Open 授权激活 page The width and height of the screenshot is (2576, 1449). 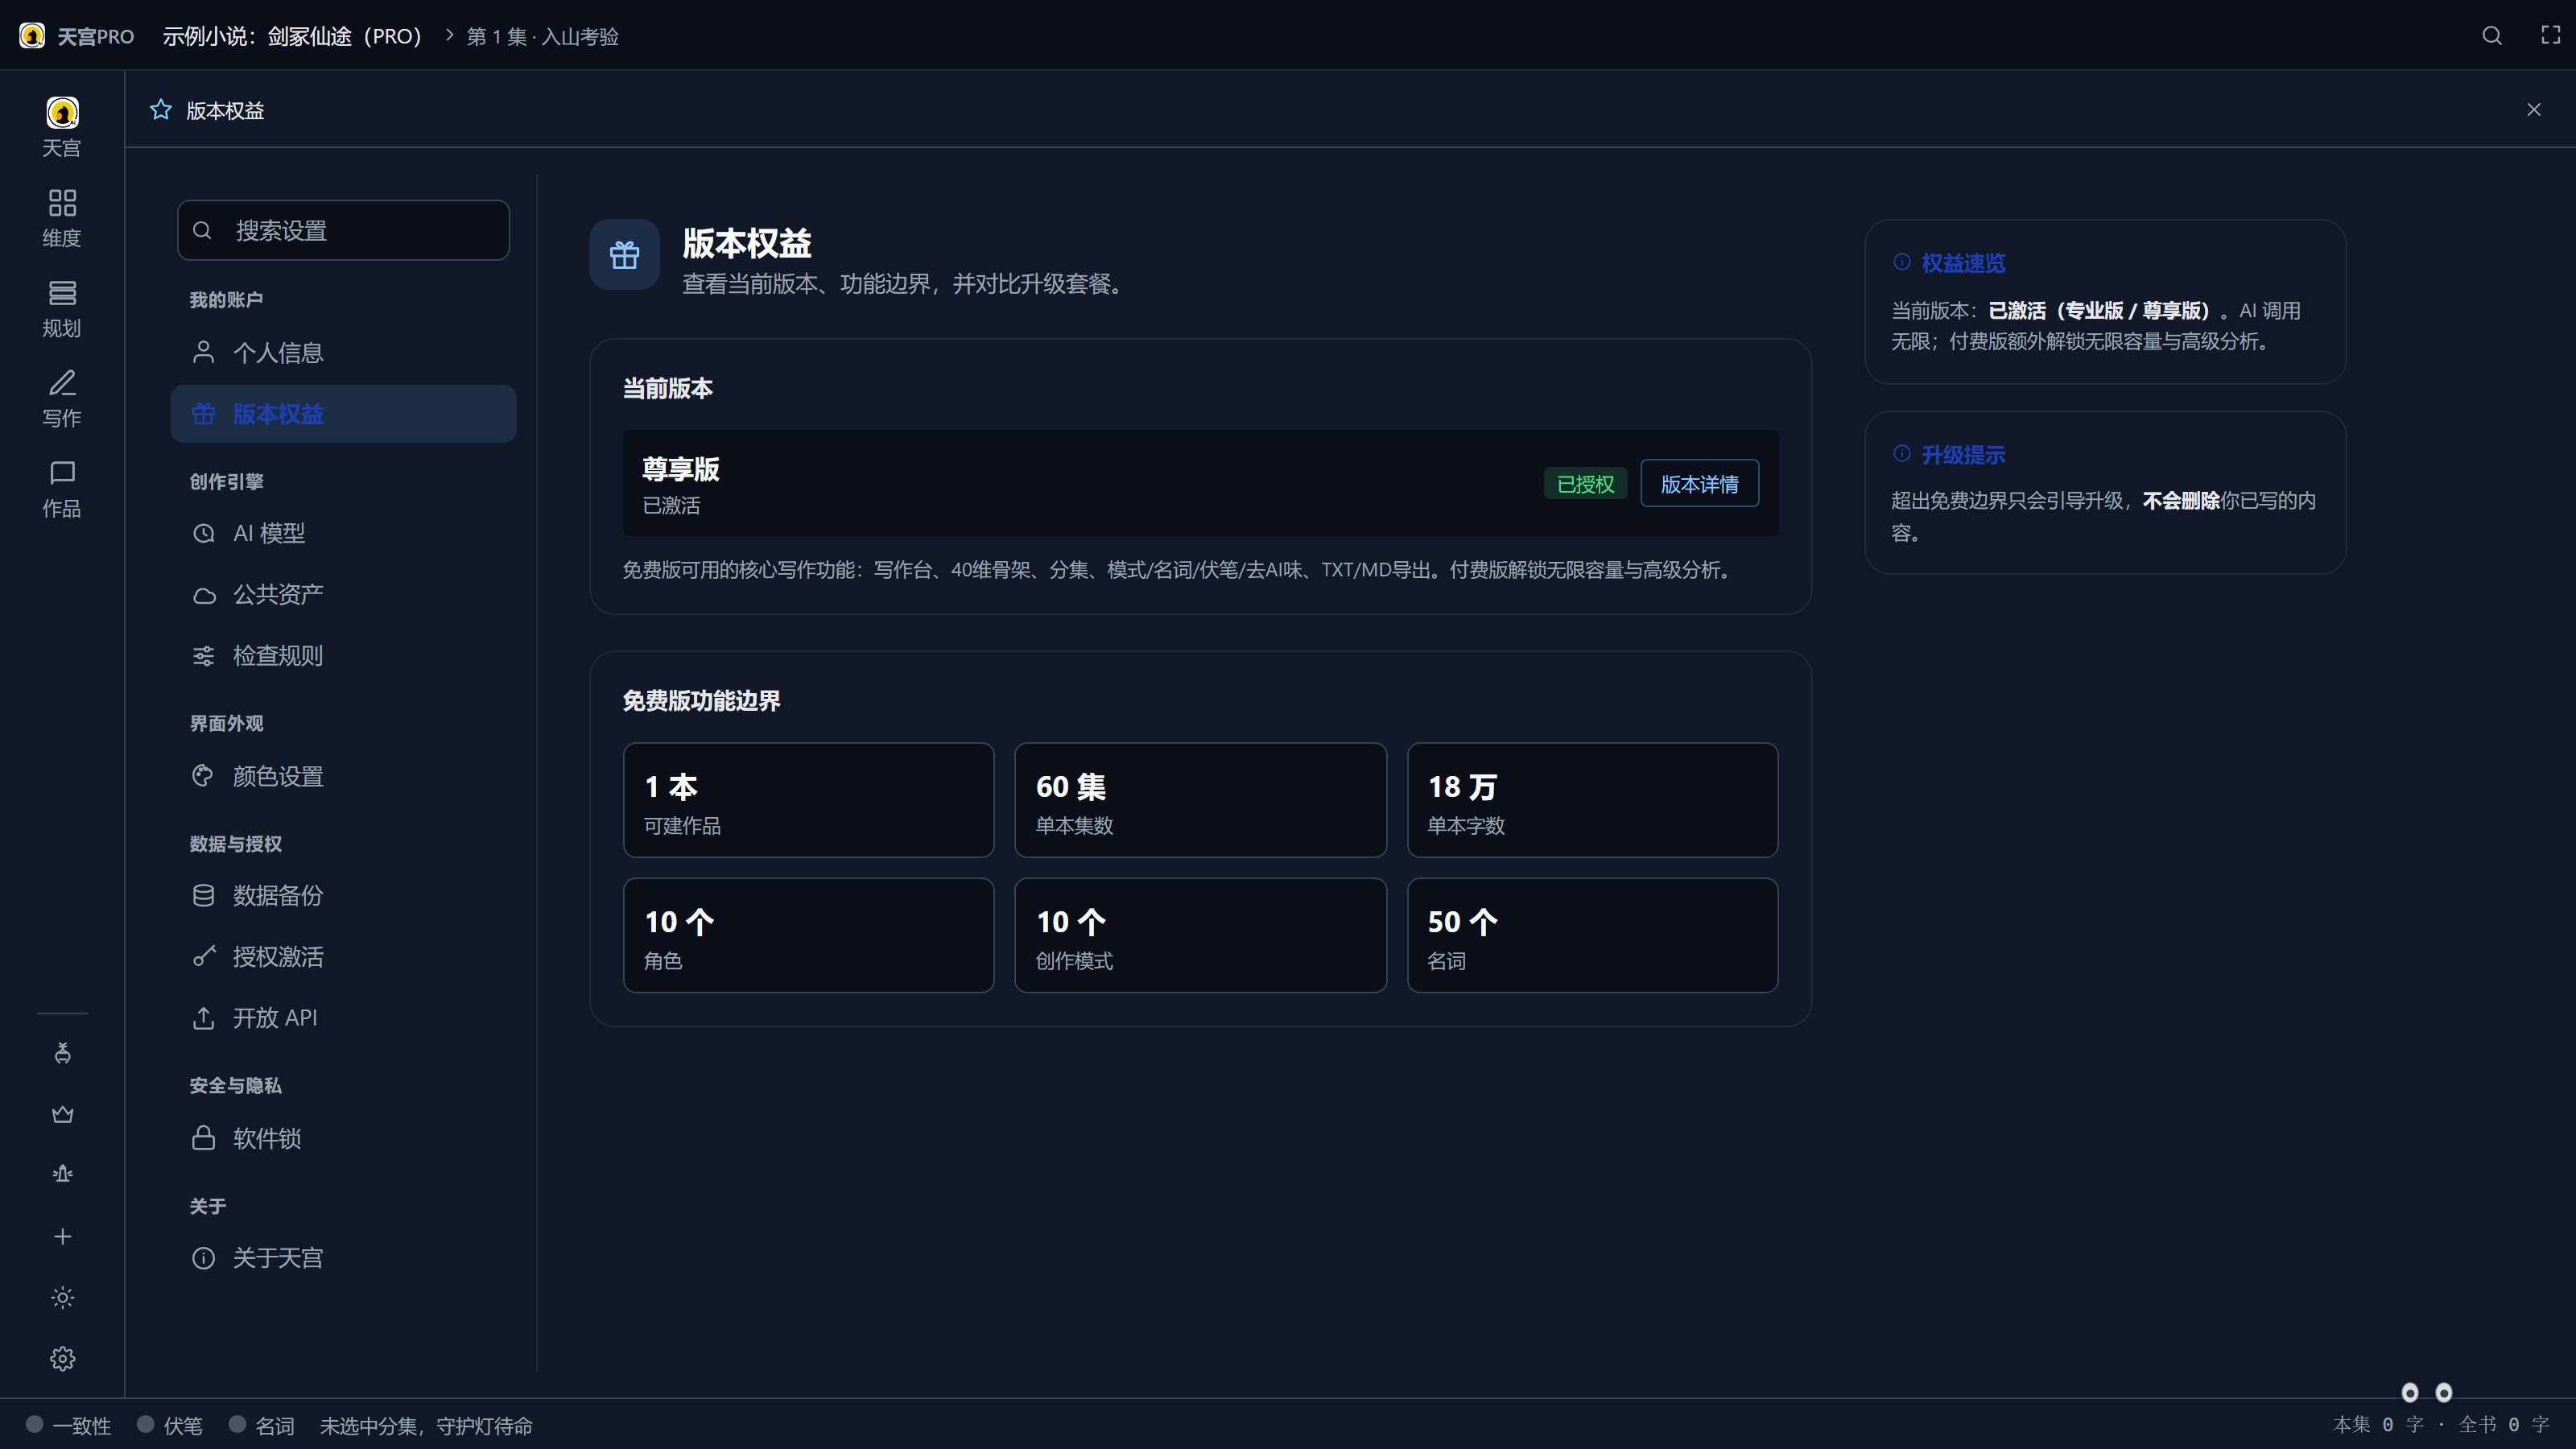pyautogui.click(x=343, y=956)
